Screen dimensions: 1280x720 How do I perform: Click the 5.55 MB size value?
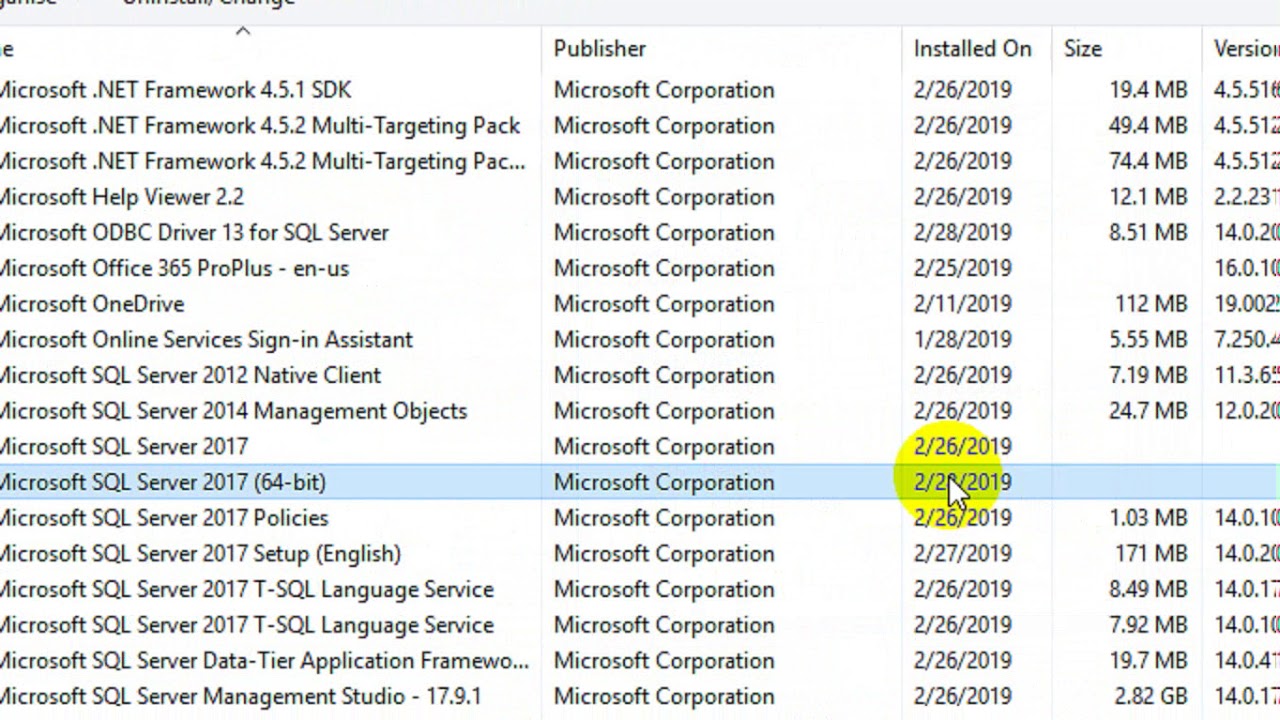tap(1148, 340)
